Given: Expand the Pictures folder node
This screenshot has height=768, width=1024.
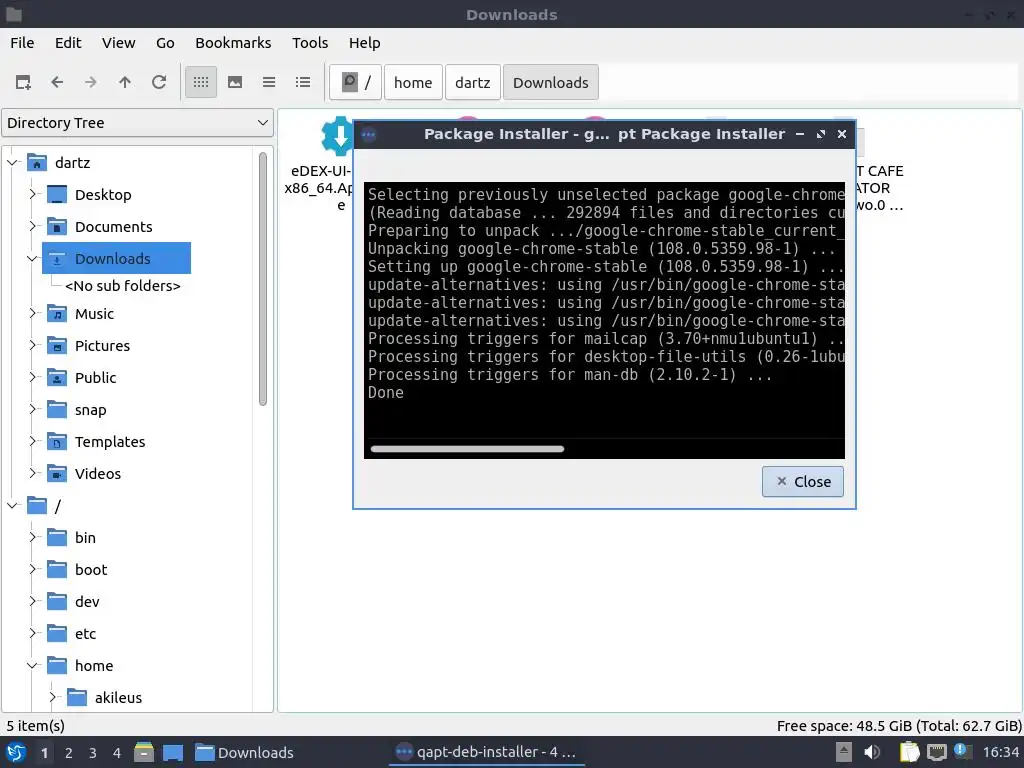Looking at the screenshot, I should (32, 345).
